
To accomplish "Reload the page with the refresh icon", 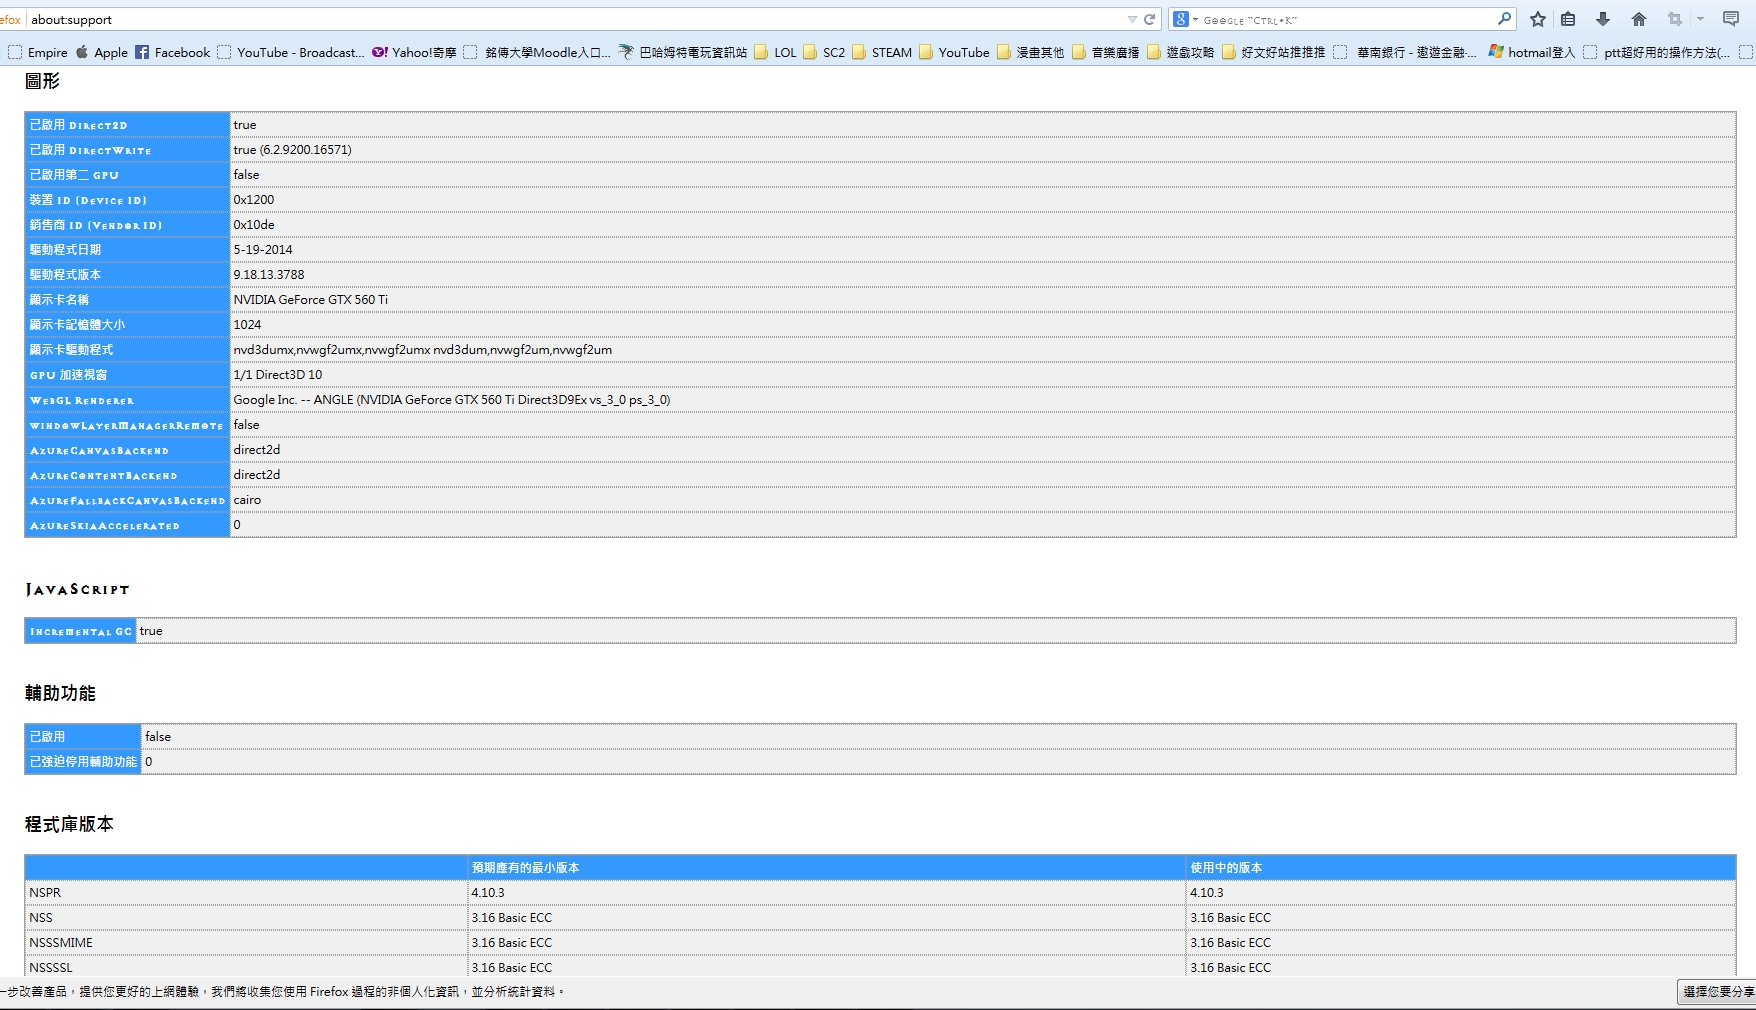I will point(1150,19).
